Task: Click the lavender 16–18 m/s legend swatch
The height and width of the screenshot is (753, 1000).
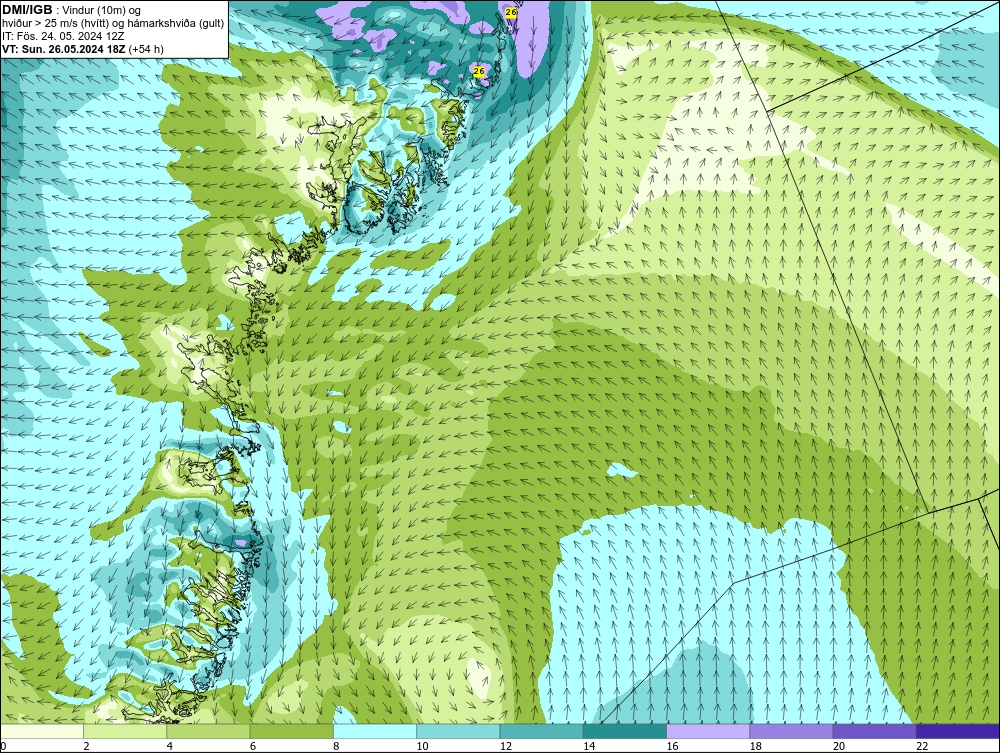Action: [708, 731]
